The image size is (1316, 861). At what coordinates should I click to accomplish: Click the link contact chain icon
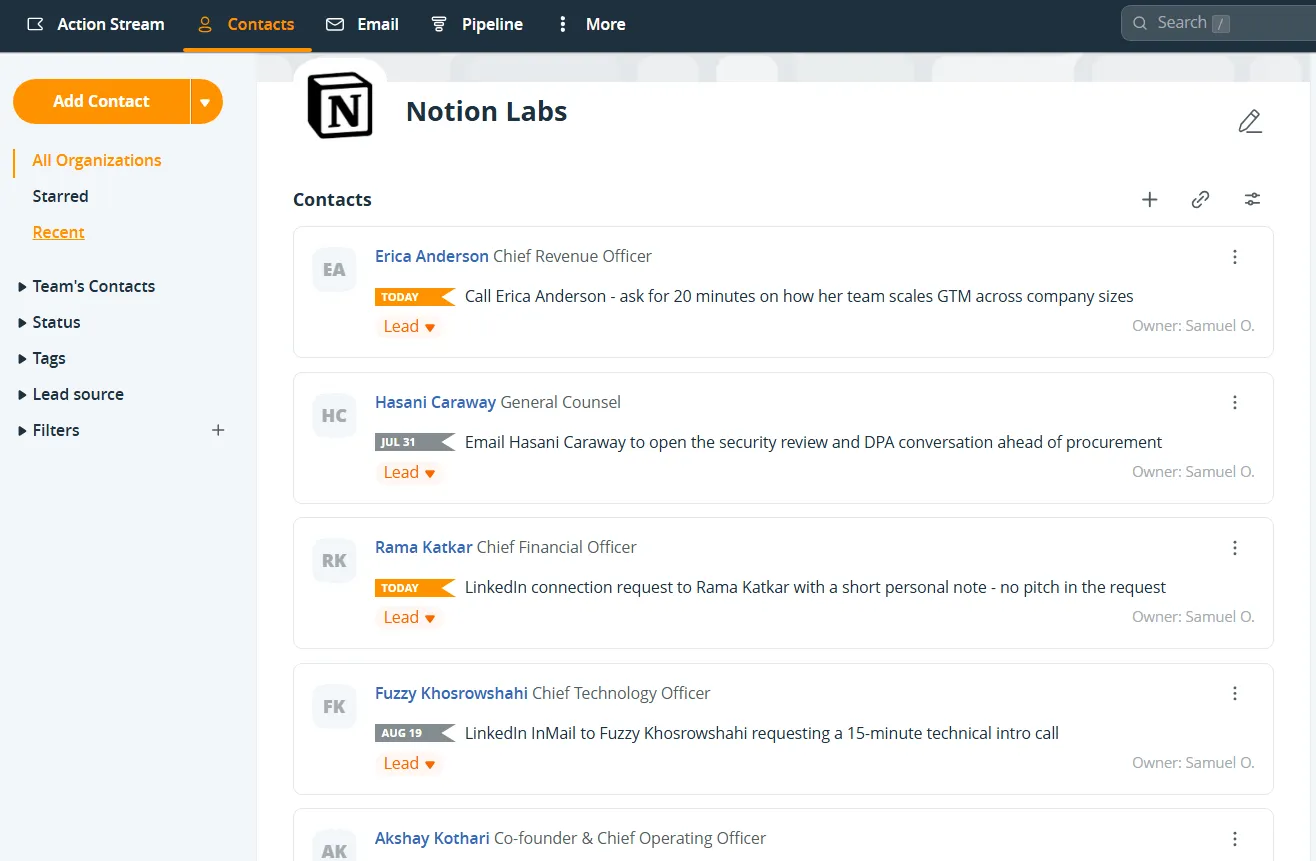click(1201, 199)
